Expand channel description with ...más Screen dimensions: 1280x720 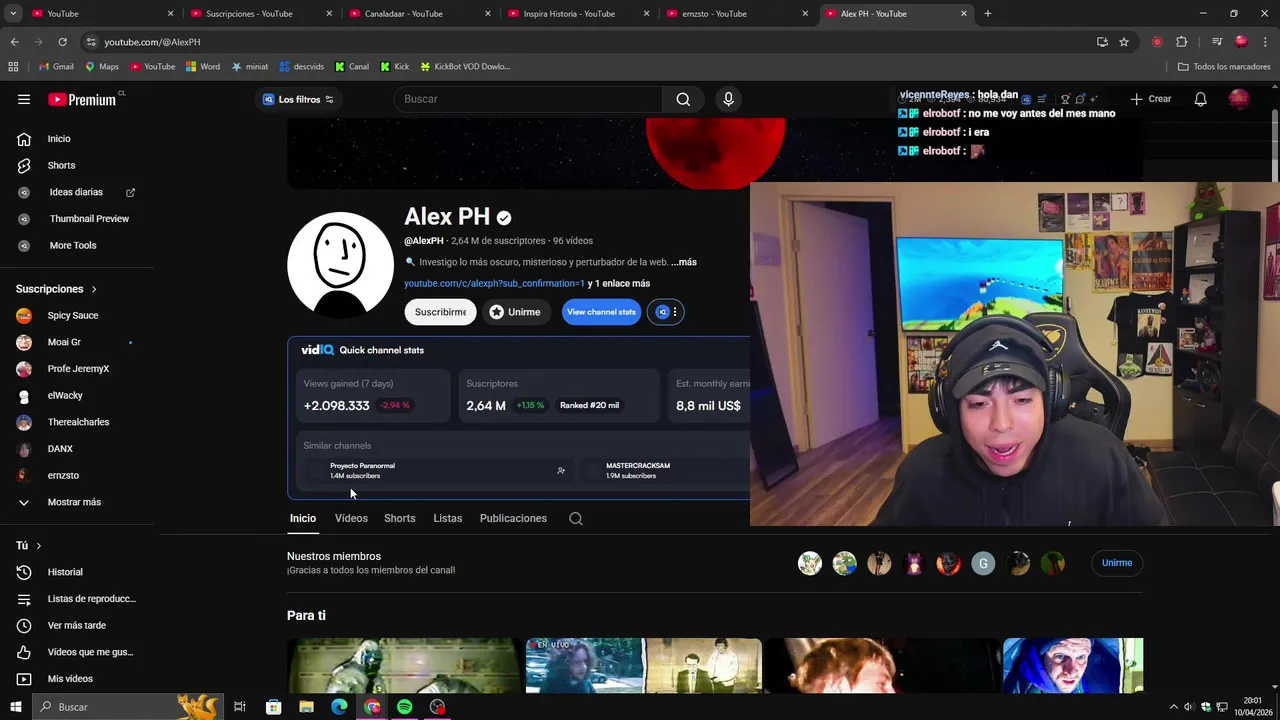[x=684, y=262]
